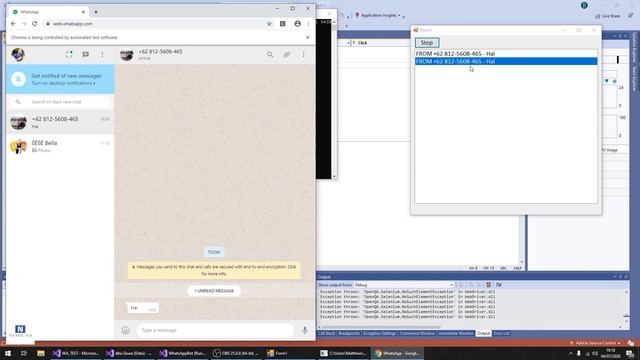The height and width of the screenshot is (360, 640).
Task: Click the contact avatar in the chat header
Action: tap(127, 54)
